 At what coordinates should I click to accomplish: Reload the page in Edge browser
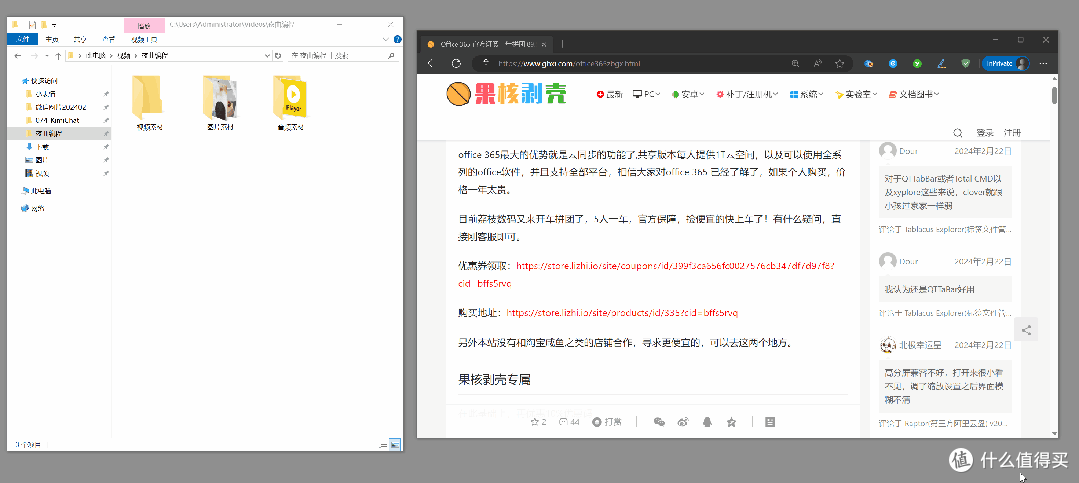pos(456,63)
